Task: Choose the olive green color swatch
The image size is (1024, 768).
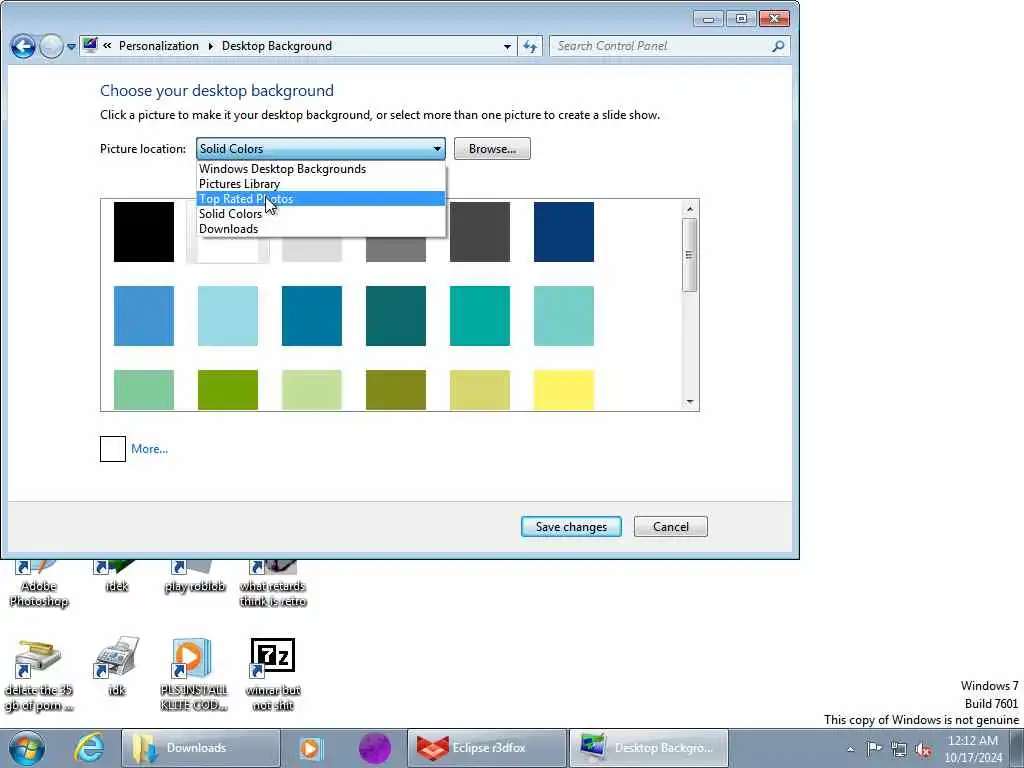Action: tap(396, 390)
